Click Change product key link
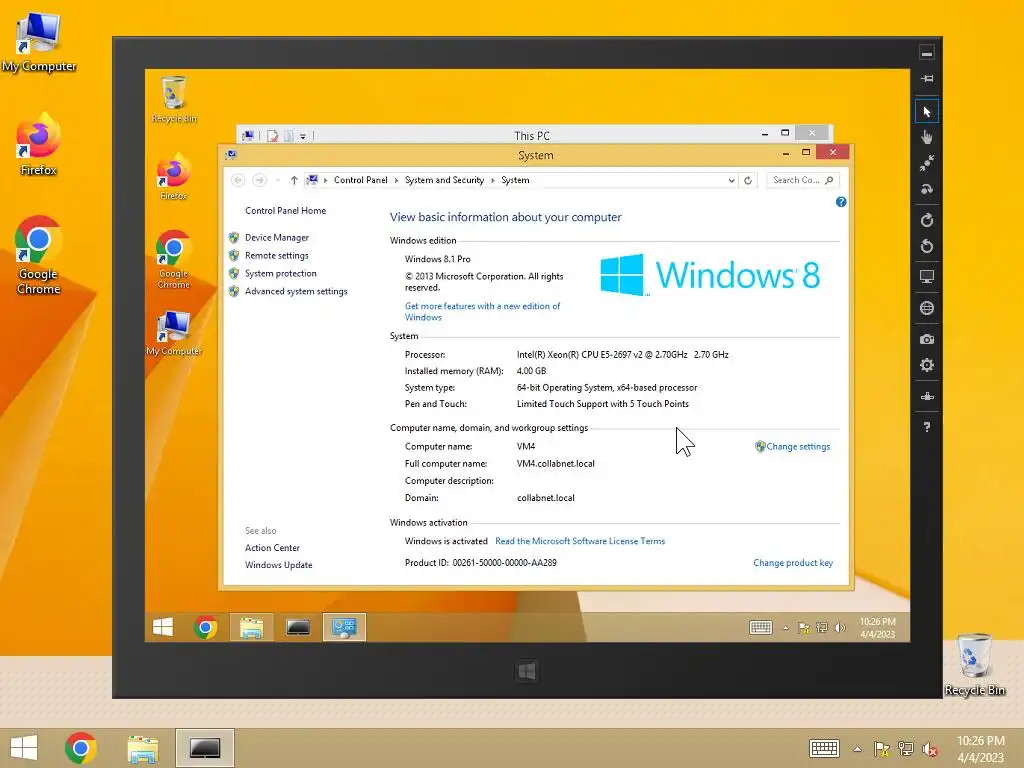This screenshot has width=1024, height=768. click(793, 563)
